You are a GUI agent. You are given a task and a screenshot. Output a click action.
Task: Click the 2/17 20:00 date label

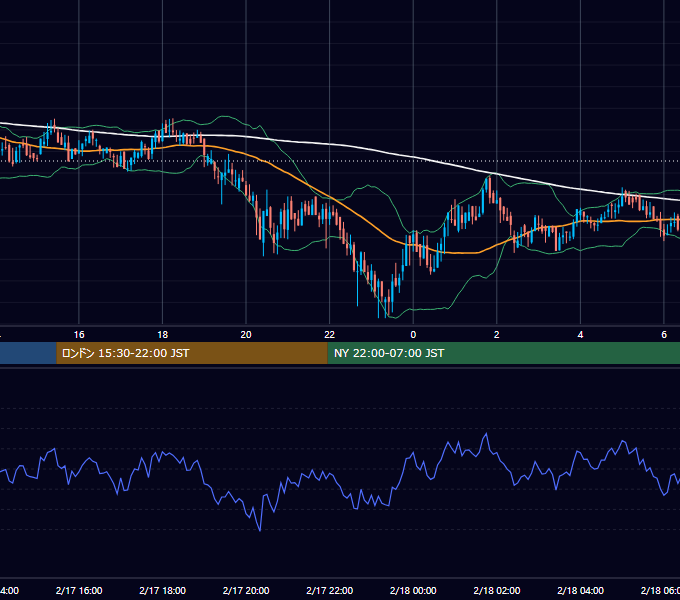tap(246, 590)
